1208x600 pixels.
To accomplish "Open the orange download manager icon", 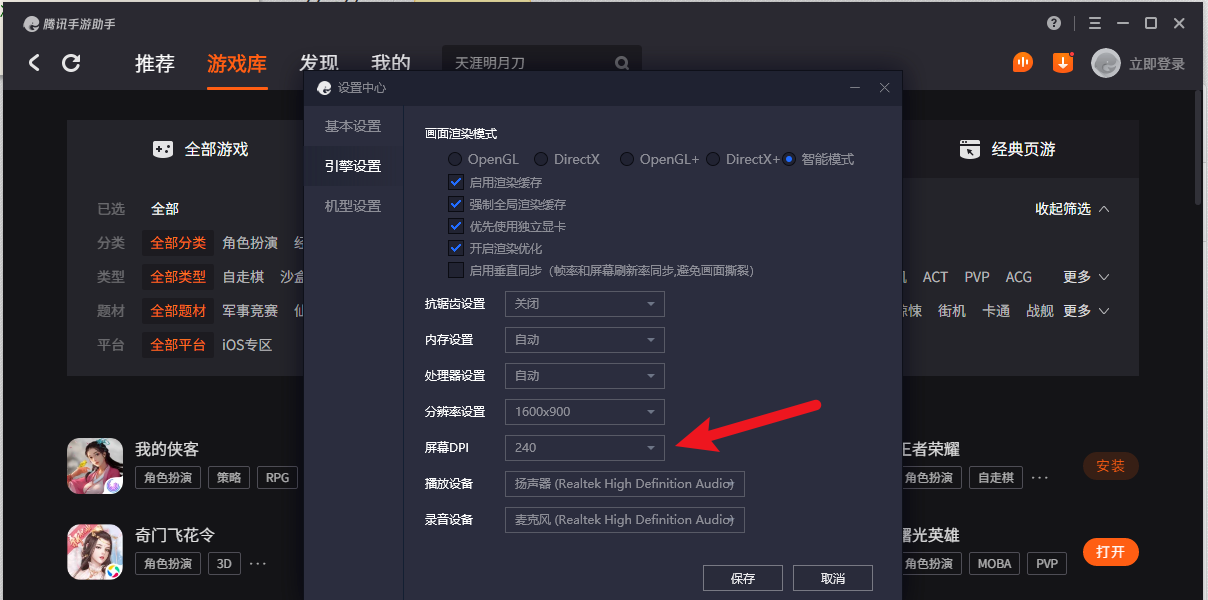I will 1063,63.
